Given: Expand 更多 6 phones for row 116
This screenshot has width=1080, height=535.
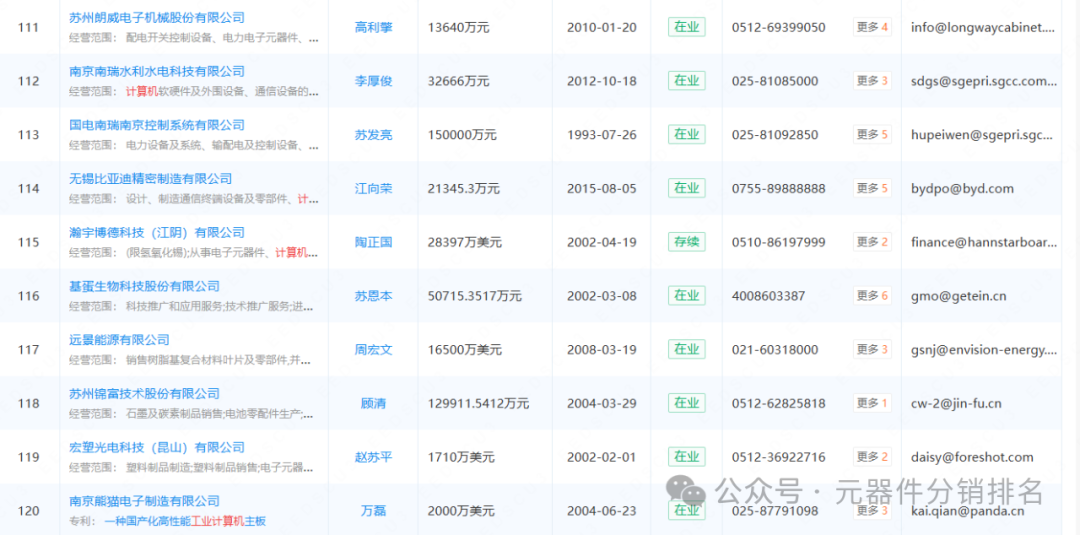Looking at the screenshot, I should [x=872, y=296].
